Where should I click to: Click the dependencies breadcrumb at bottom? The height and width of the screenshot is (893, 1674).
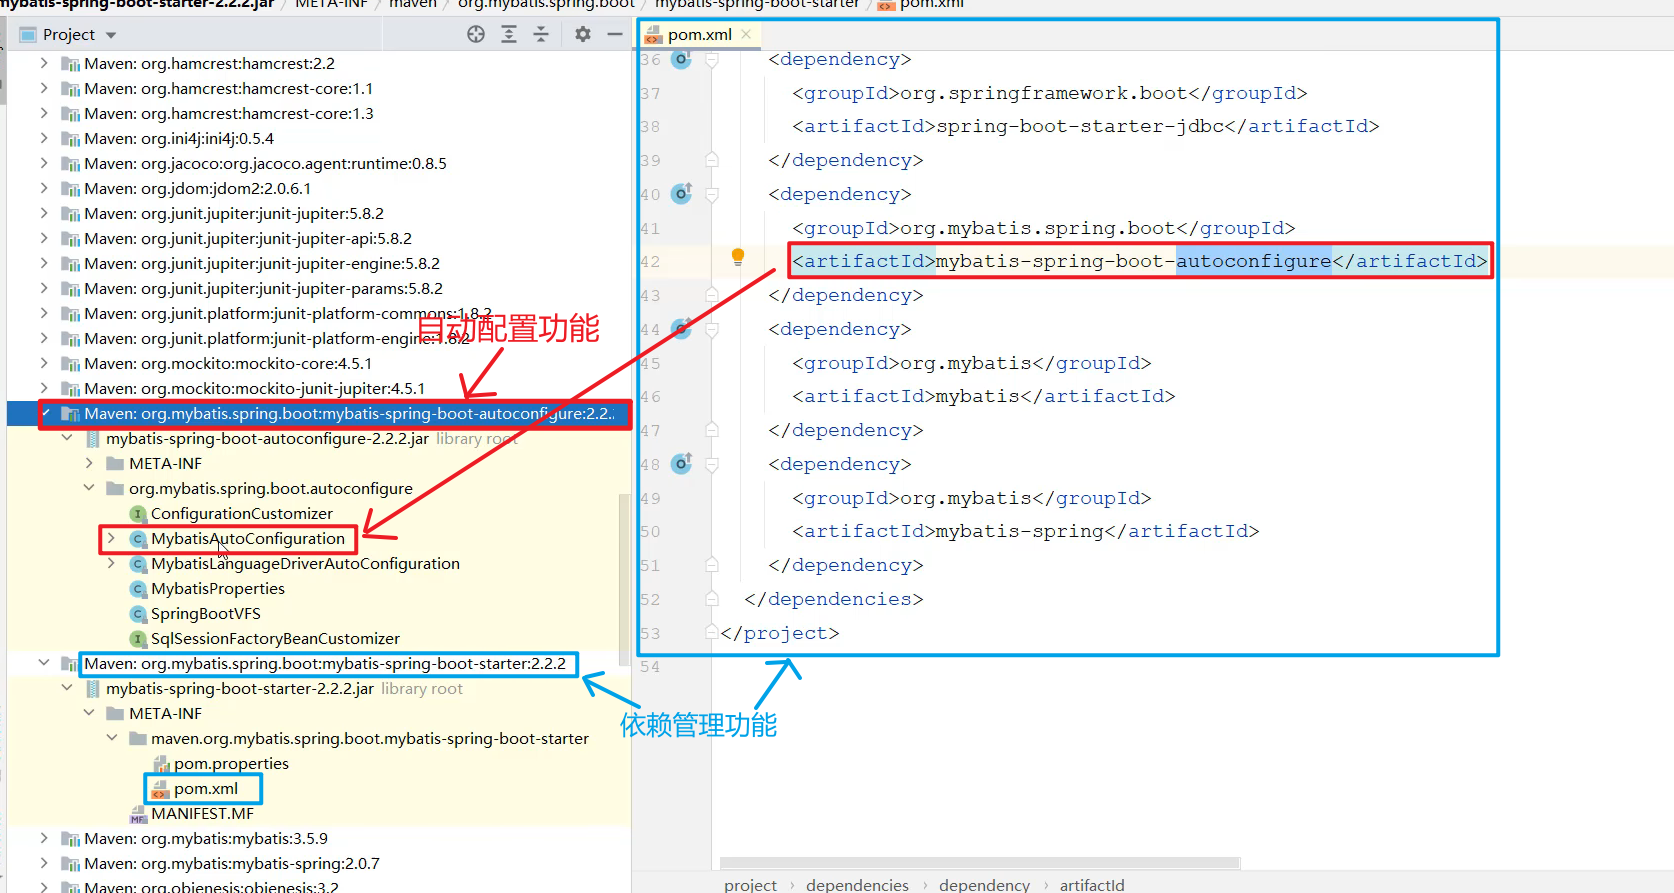click(x=857, y=885)
